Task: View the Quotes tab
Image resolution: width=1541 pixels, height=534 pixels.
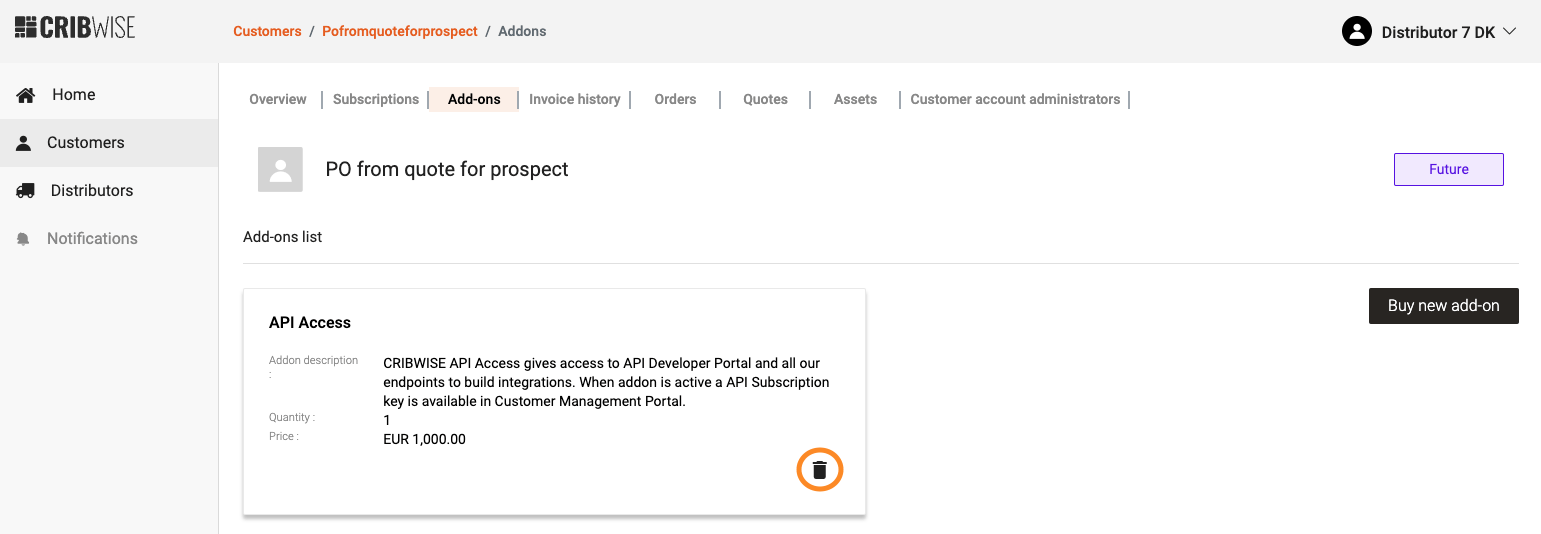Action: [765, 99]
